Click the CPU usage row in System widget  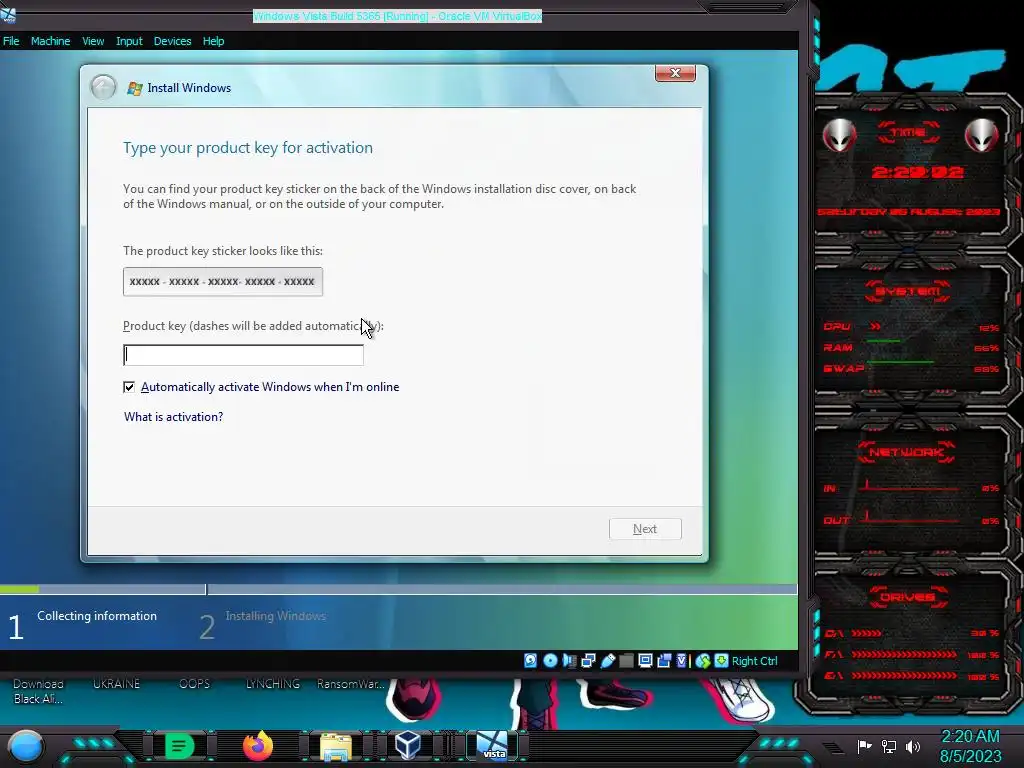(x=911, y=327)
